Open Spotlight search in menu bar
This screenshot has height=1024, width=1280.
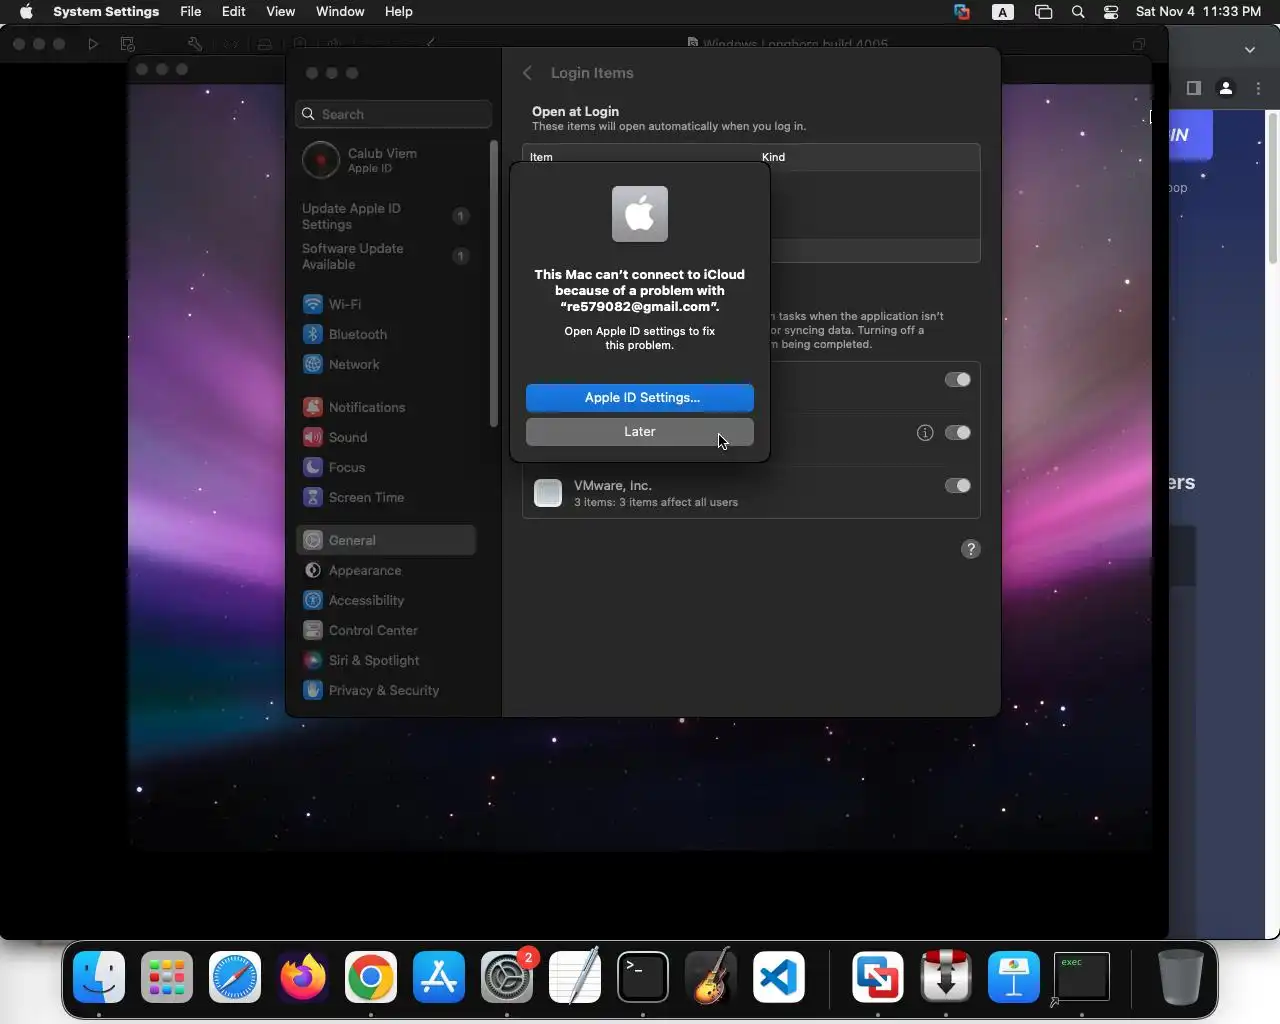[x=1078, y=12]
